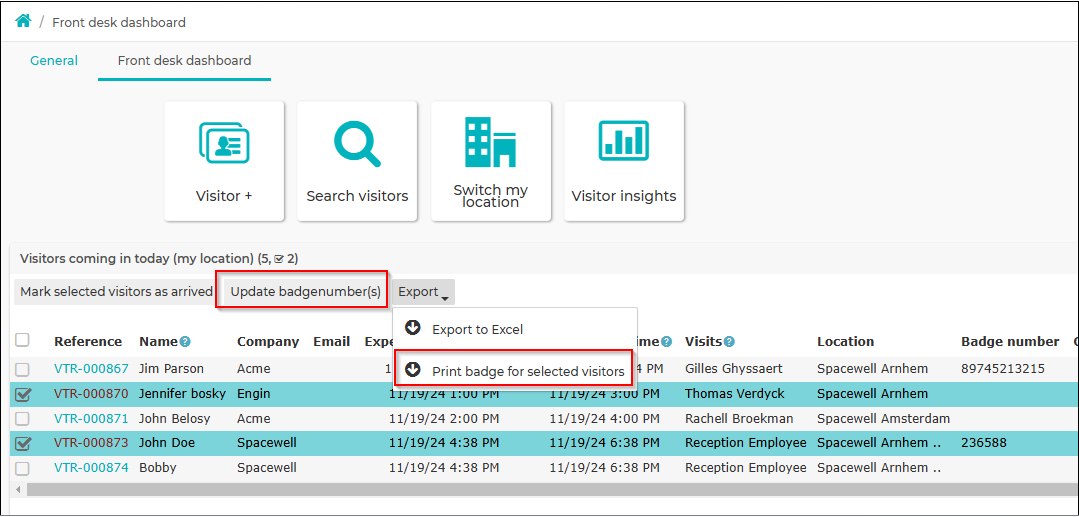The width and height of the screenshot is (1079, 517).
Task: Click the horizontal scrollbar under the table
Action: 544,489
